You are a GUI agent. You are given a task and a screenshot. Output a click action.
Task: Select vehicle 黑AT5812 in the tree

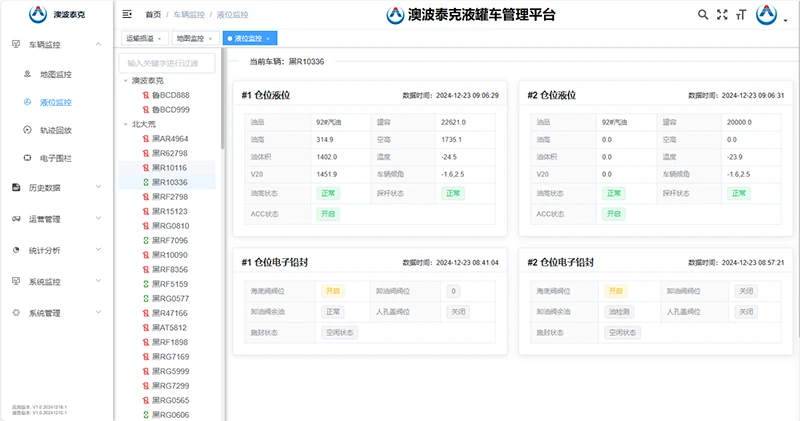click(x=169, y=328)
